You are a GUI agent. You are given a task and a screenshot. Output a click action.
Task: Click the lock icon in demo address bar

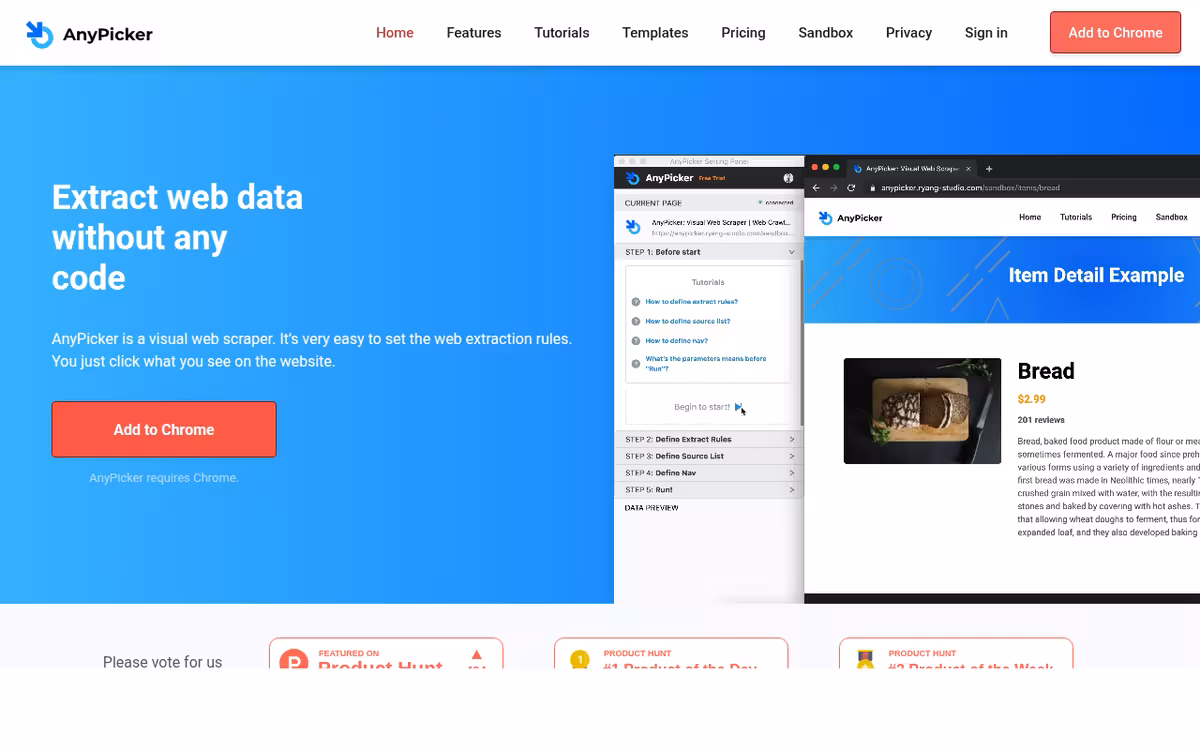(x=873, y=188)
